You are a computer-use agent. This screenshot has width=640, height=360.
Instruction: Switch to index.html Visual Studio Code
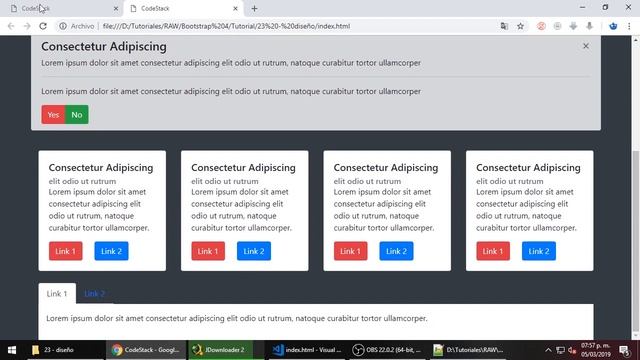[x=307, y=350]
